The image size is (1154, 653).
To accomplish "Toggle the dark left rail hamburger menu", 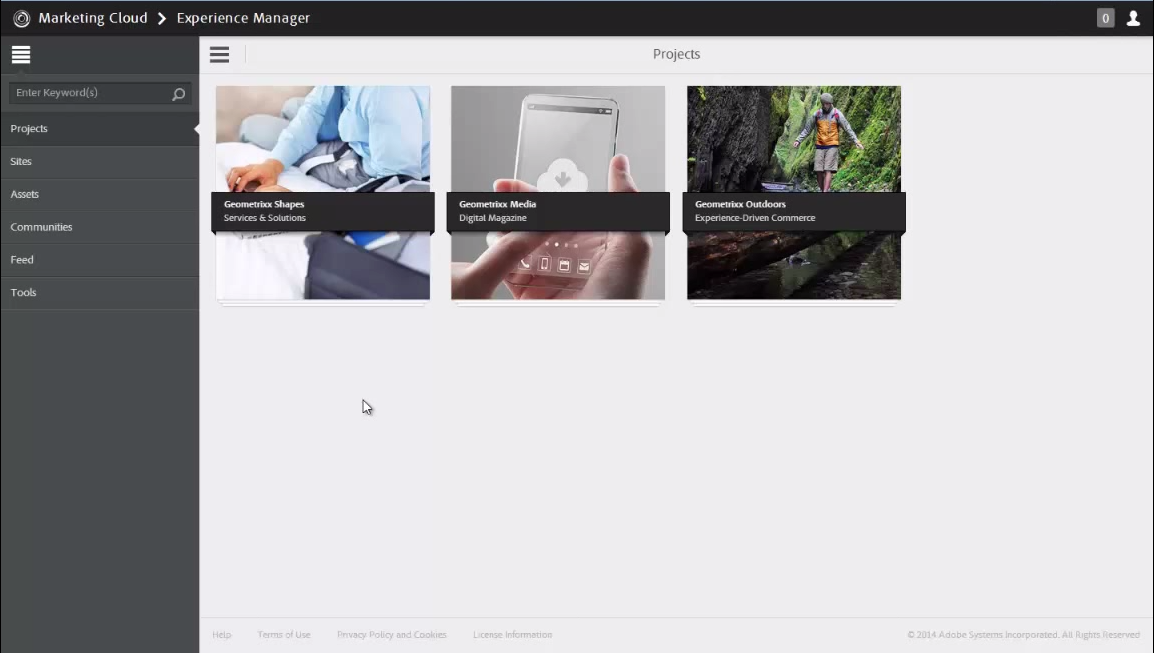I will coord(21,55).
